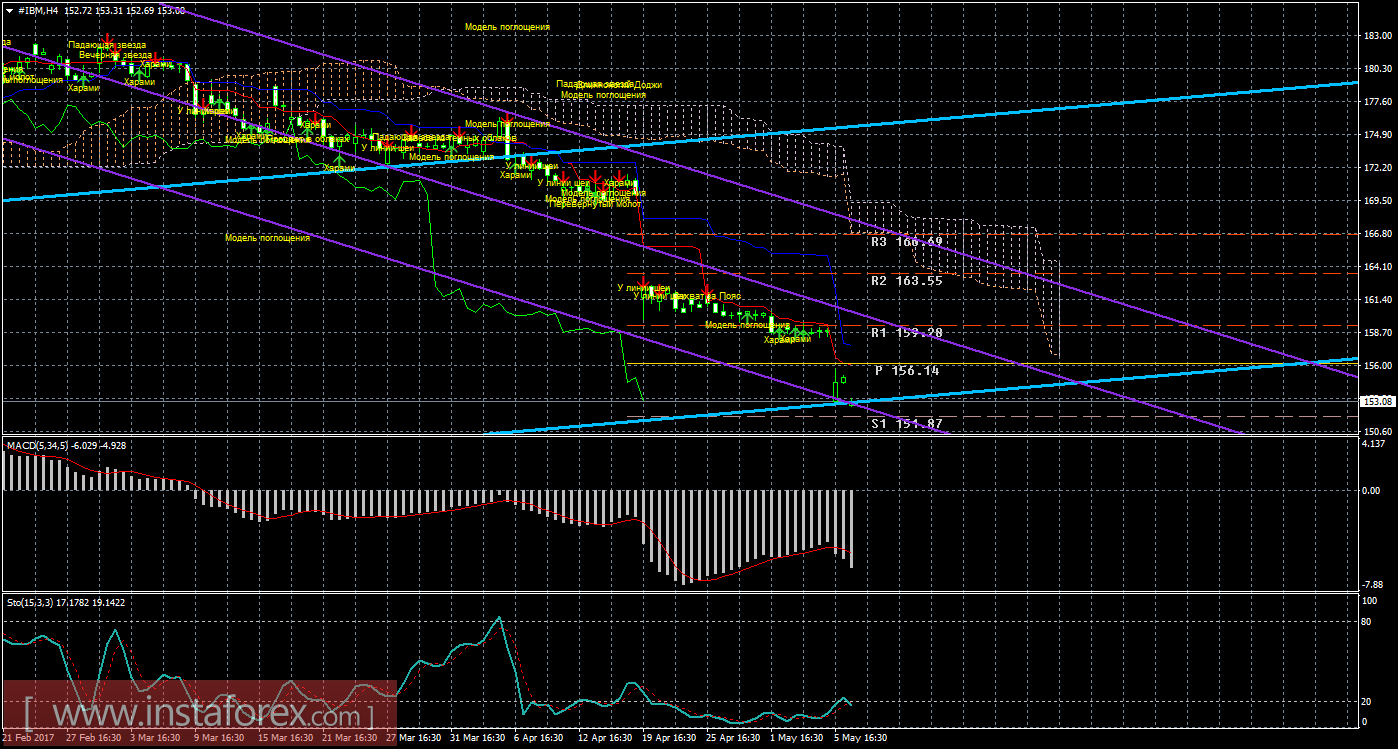Image resolution: width=1398 pixels, height=749 pixels.
Task: Click the current price tag 153.08
Action: 1378,401
